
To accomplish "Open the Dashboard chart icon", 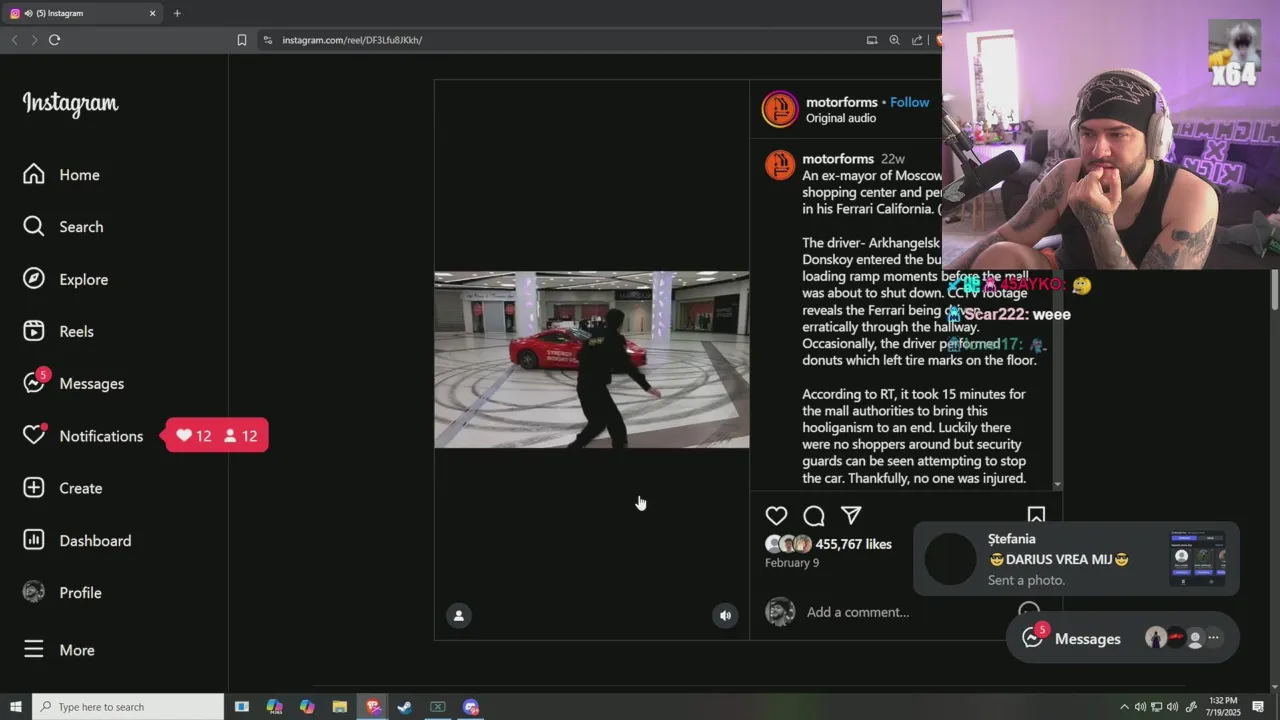I will (x=34, y=540).
